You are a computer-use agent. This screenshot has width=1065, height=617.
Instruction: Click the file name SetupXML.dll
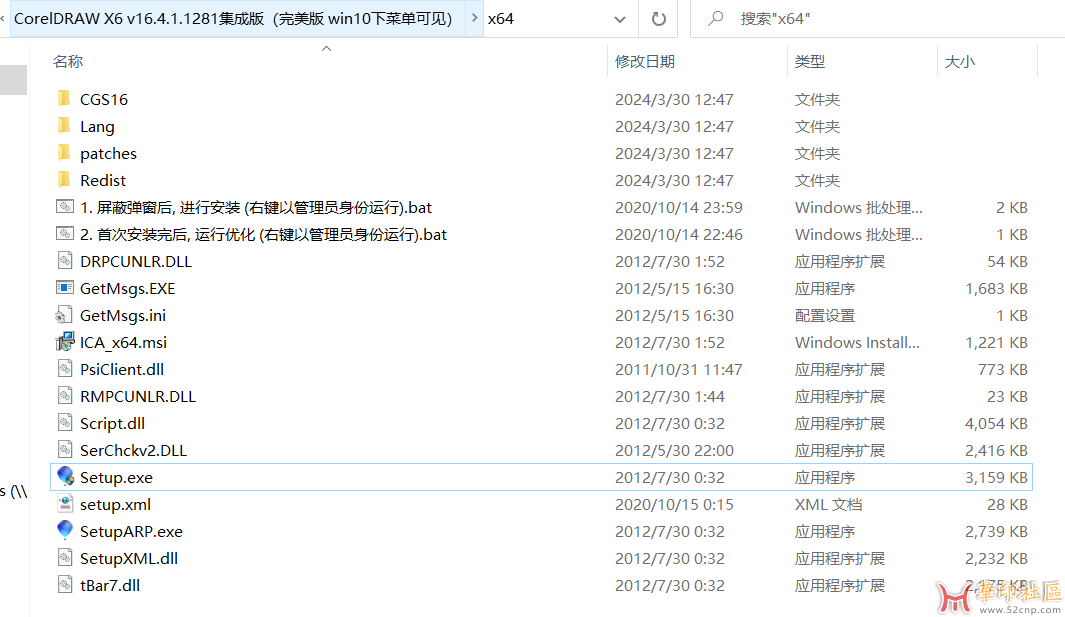click(129, 559)
